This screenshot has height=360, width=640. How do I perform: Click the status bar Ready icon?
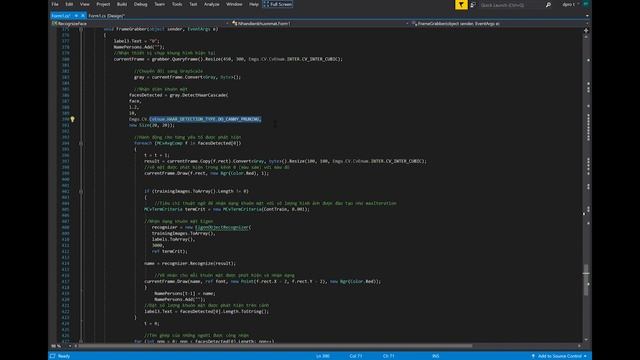[53, 356]
